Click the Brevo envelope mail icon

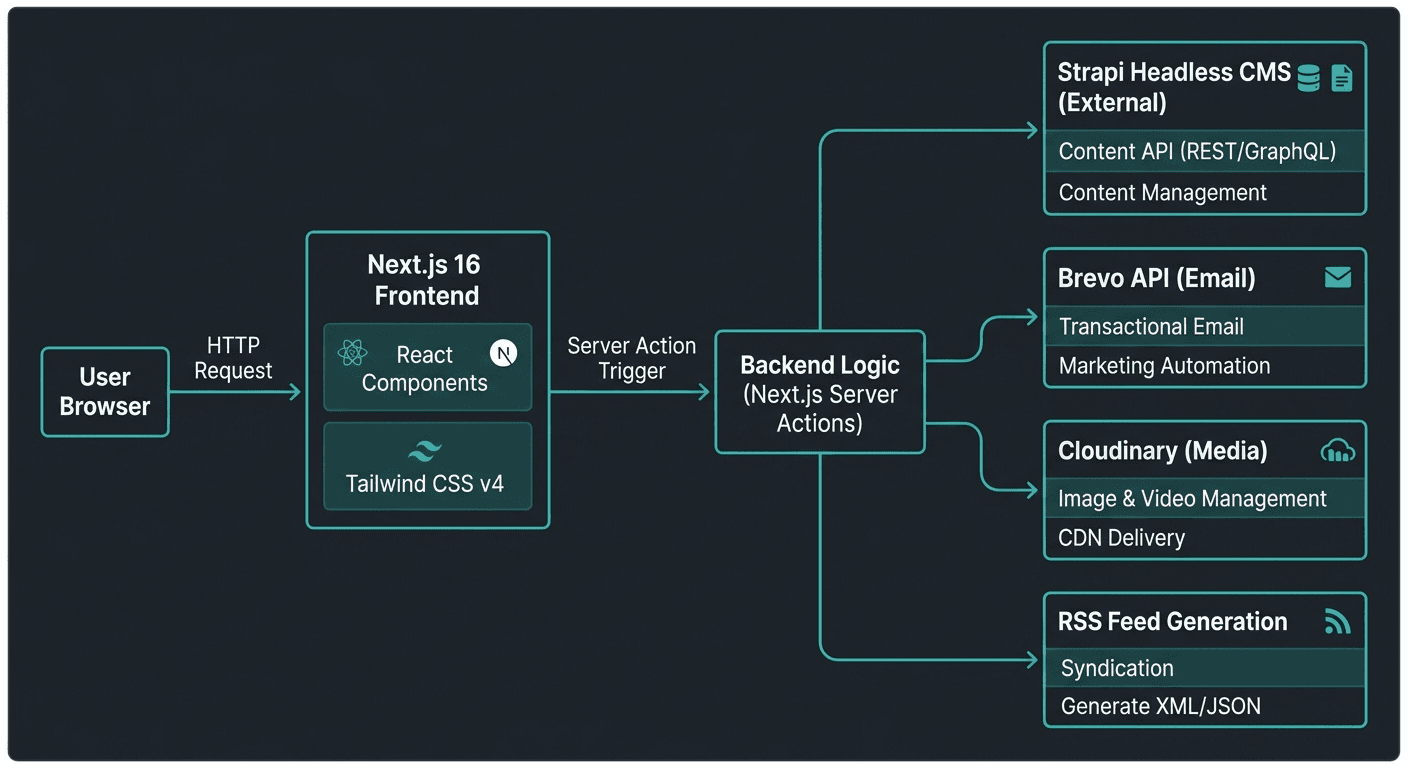(x=1338, y=277)
